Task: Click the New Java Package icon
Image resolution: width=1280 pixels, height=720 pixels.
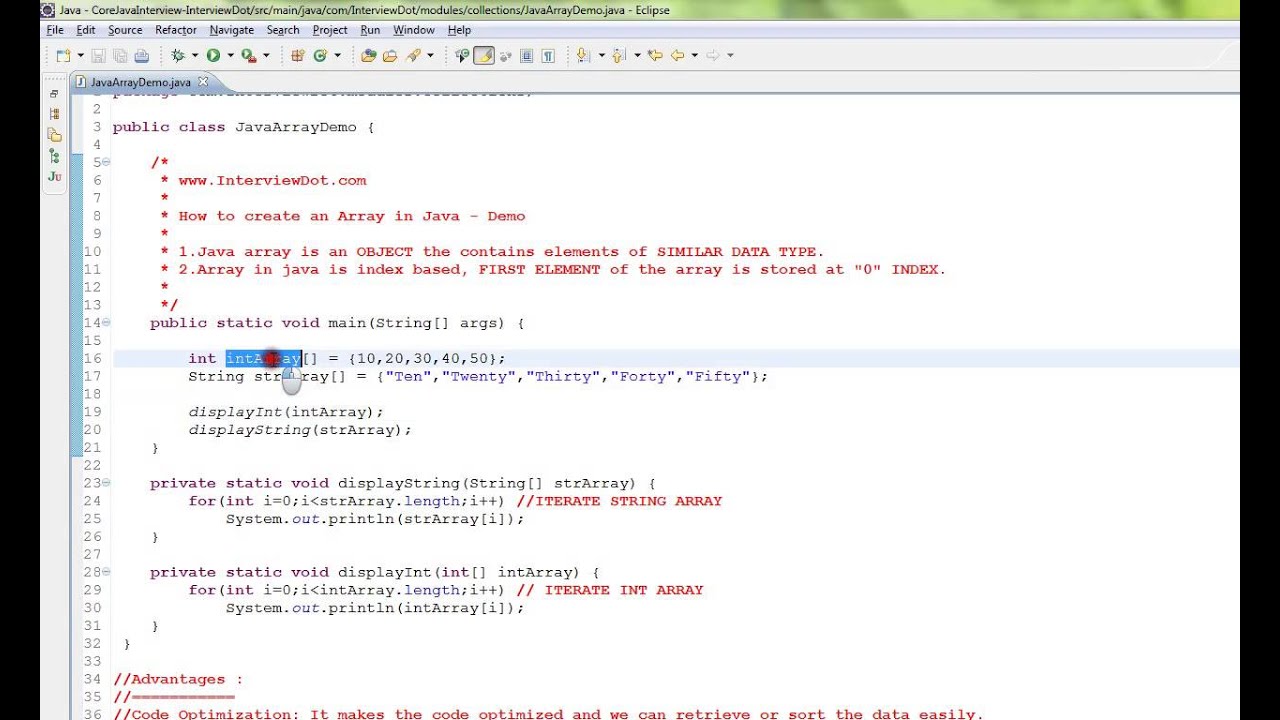Action: click(x=297, y=56)
